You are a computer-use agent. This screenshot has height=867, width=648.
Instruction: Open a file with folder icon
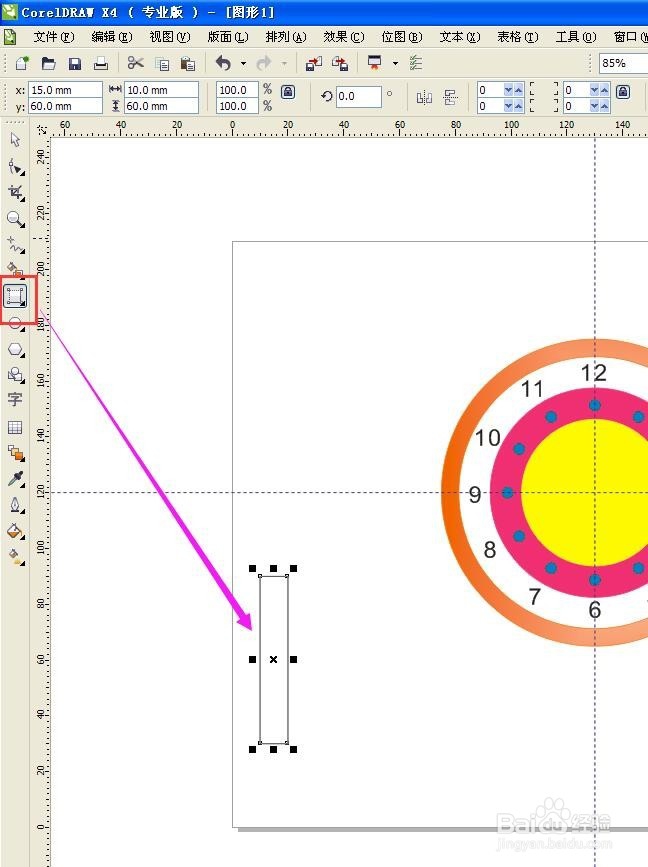pos(49,63)
